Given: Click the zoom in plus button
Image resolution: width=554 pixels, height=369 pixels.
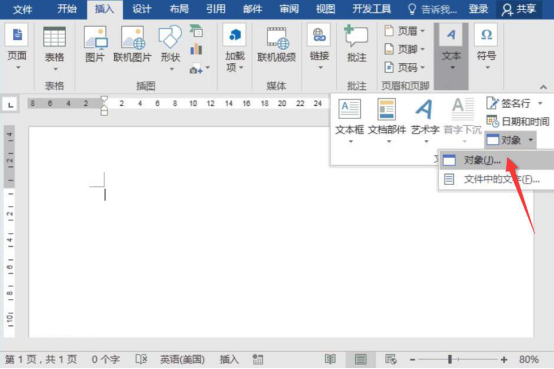Looking at the screenshot, I should (x=504, y=360).
